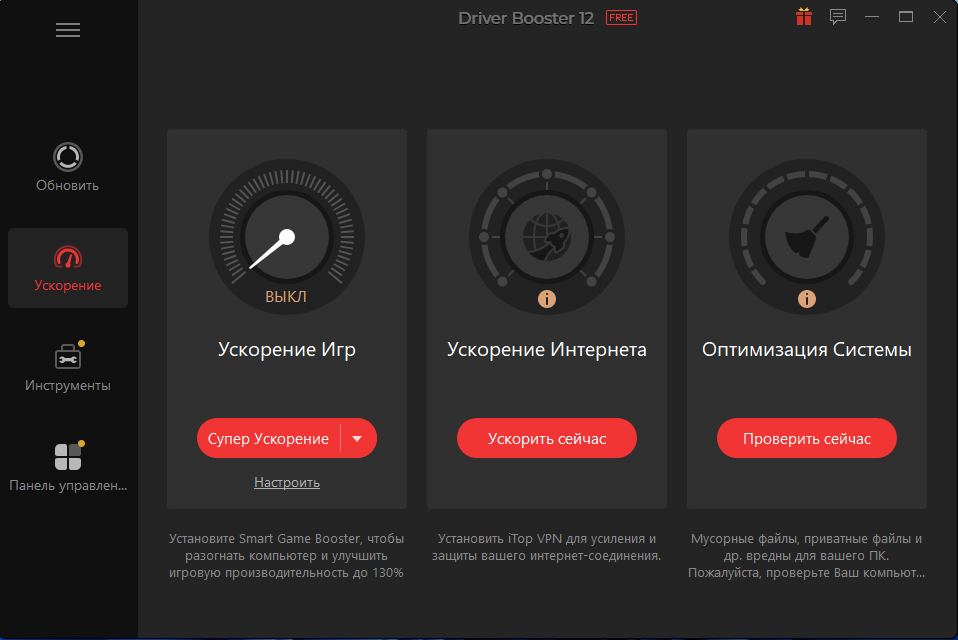This screenshot has height=640, width=958.
Task: Click the Ускорение Игр card title
Action: click(287, 349)
